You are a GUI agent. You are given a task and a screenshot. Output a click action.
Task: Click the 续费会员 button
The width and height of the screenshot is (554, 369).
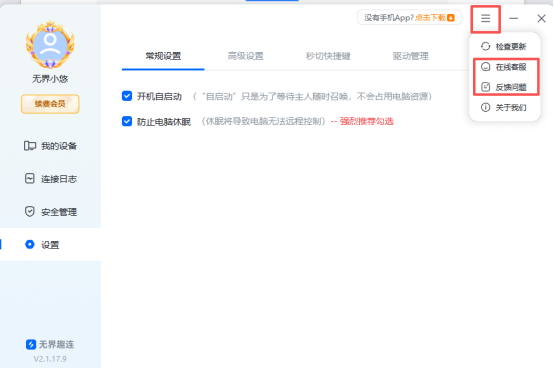pos(50,104)
